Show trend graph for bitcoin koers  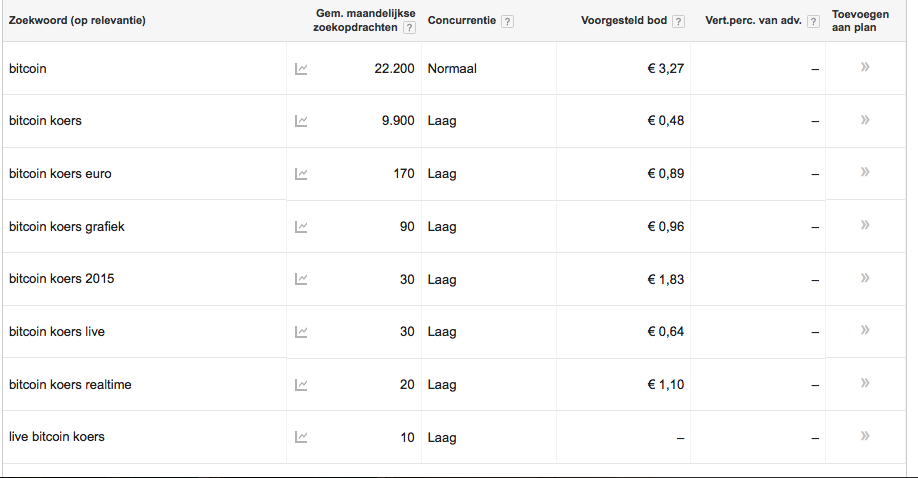point(301,121)
